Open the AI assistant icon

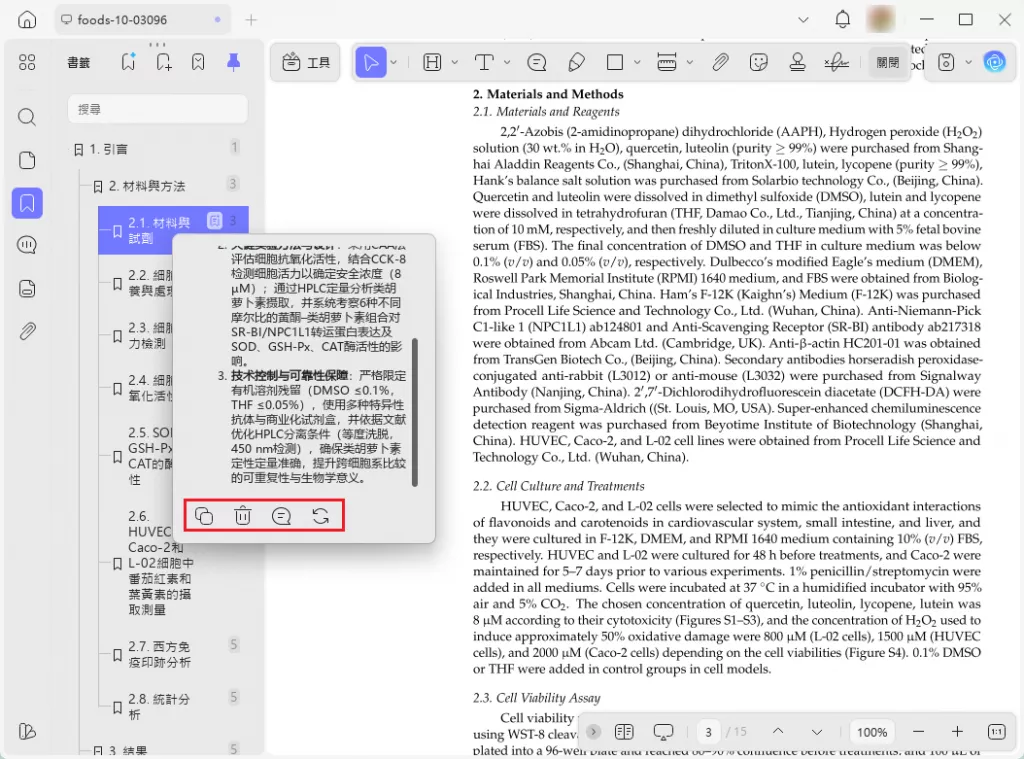(995, 62)
